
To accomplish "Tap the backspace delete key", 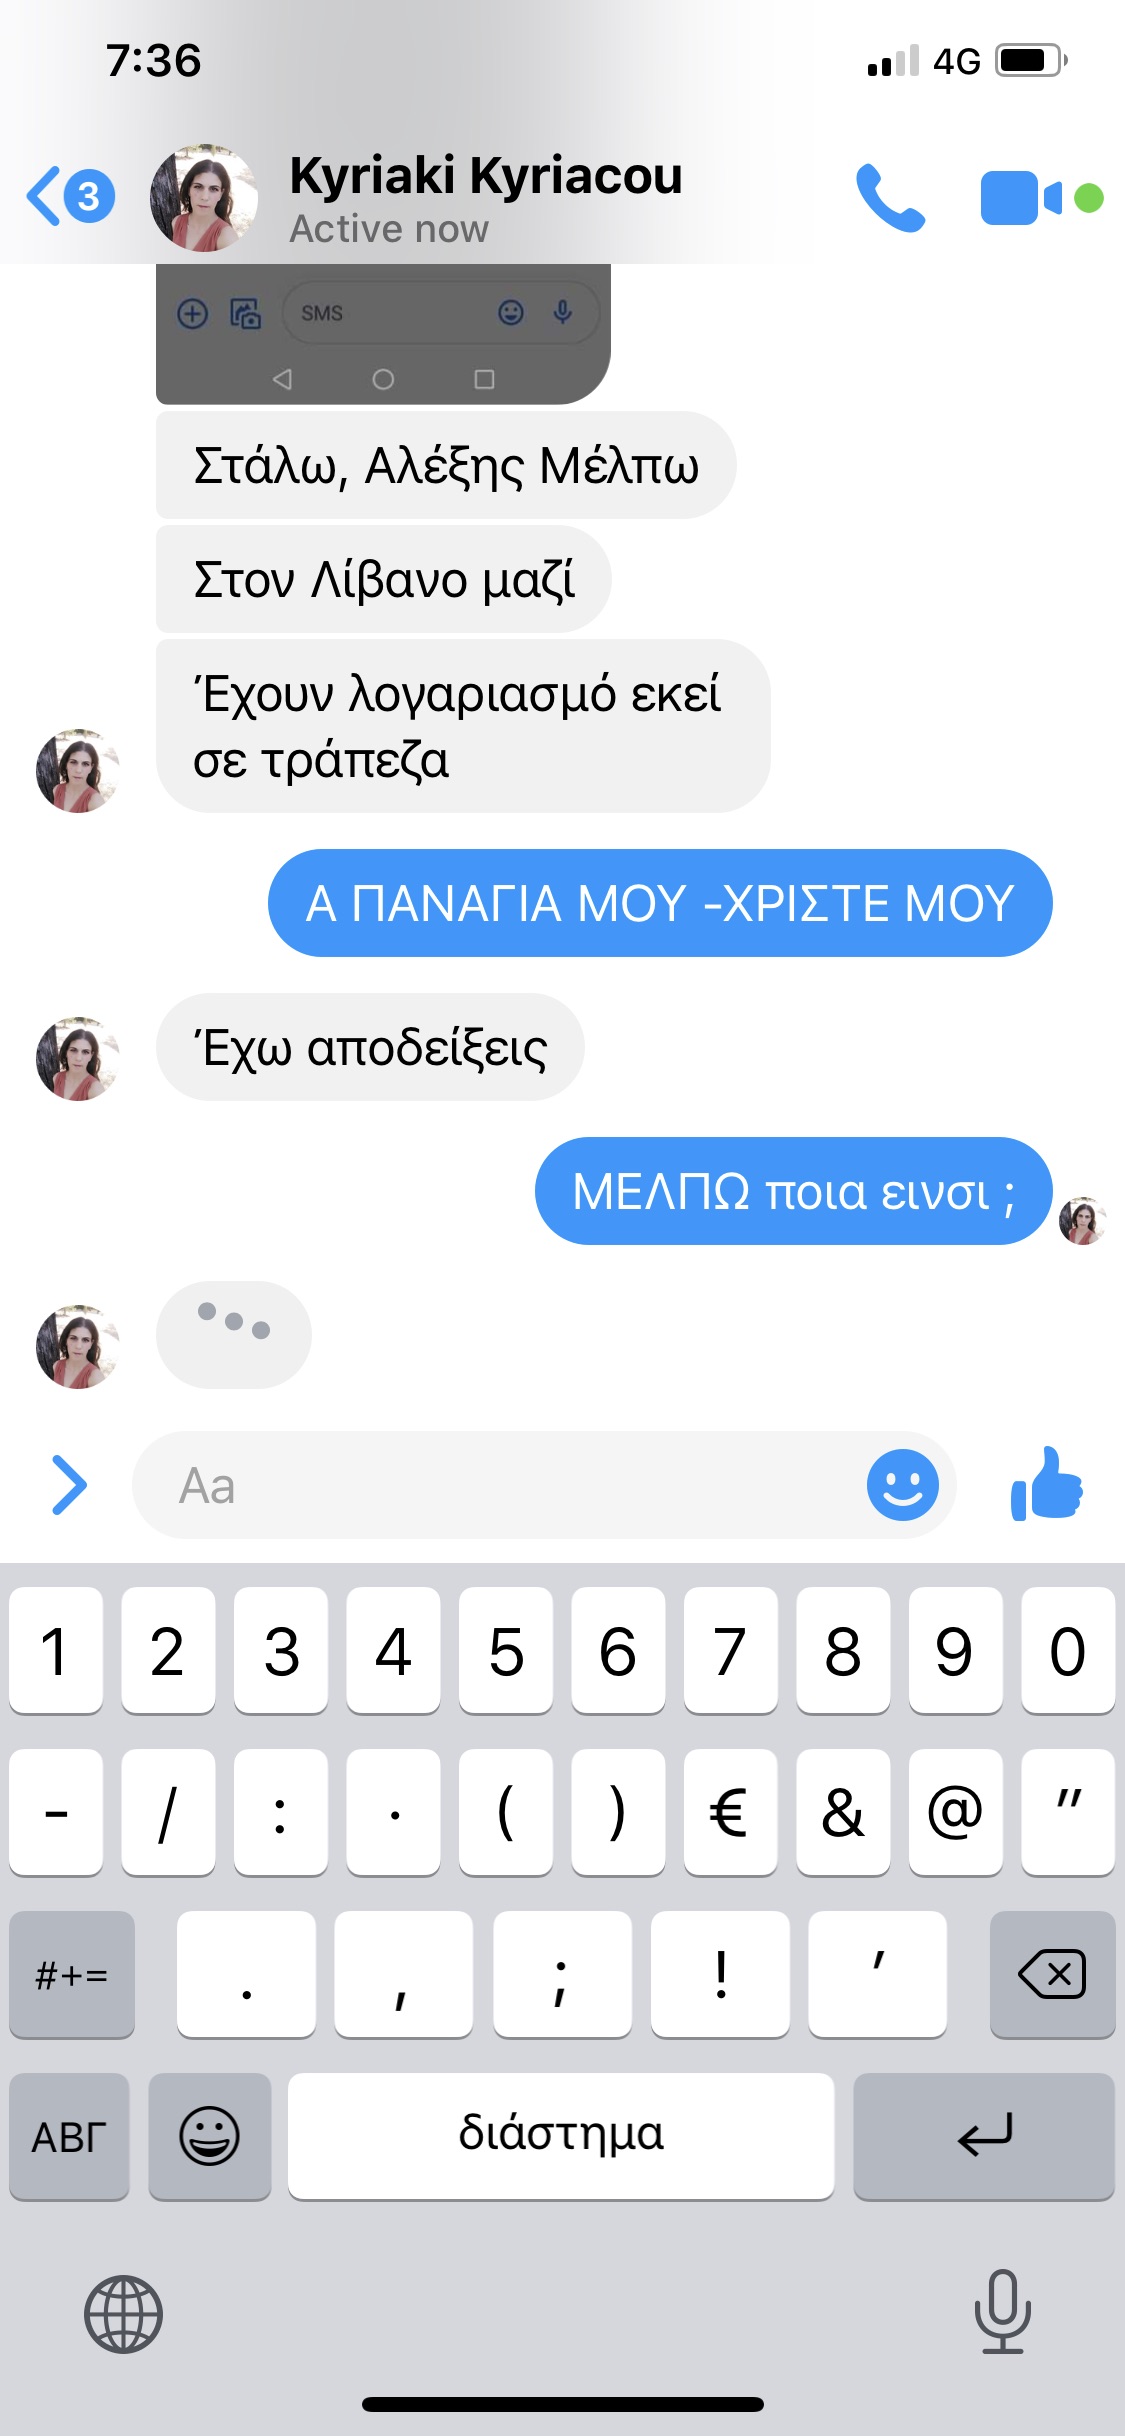I will pos(1052,1974).
